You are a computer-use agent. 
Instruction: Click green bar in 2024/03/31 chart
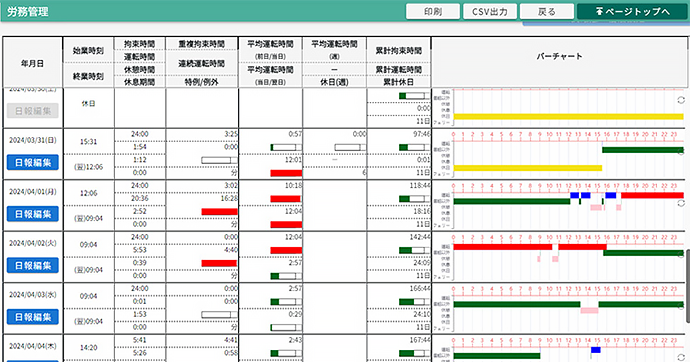pyautogui.click(x=643, y=150)
